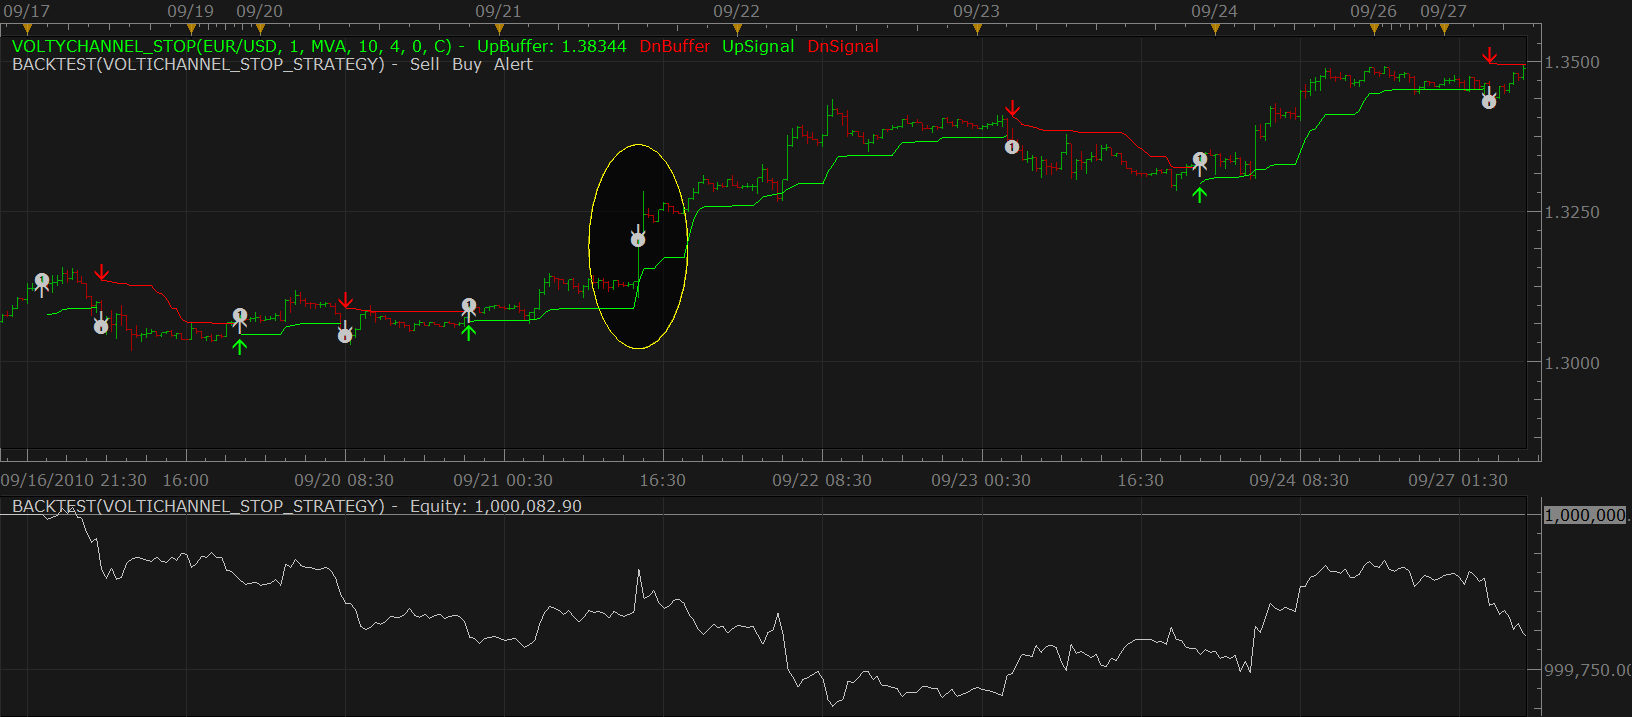Click the green up signal arrow near 09/24
The width and height of the screenshot is (1632, 717).
(1200, 195)
